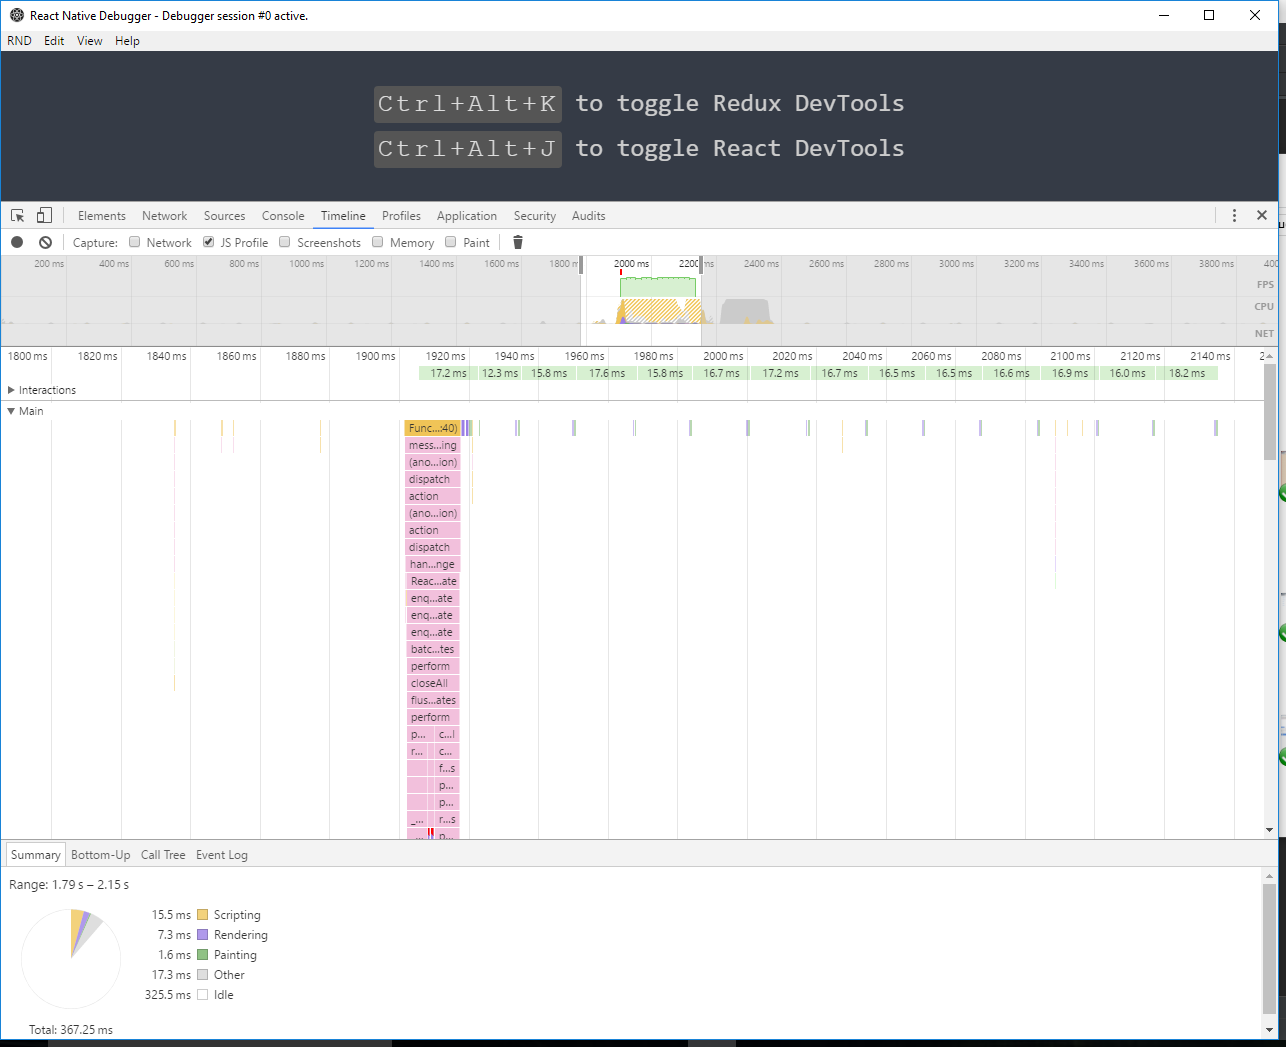The image size is (1286, 1047).
Task: Click the React Native Debugger app icon
Action: pyautogui.click(x=16, y=15)
